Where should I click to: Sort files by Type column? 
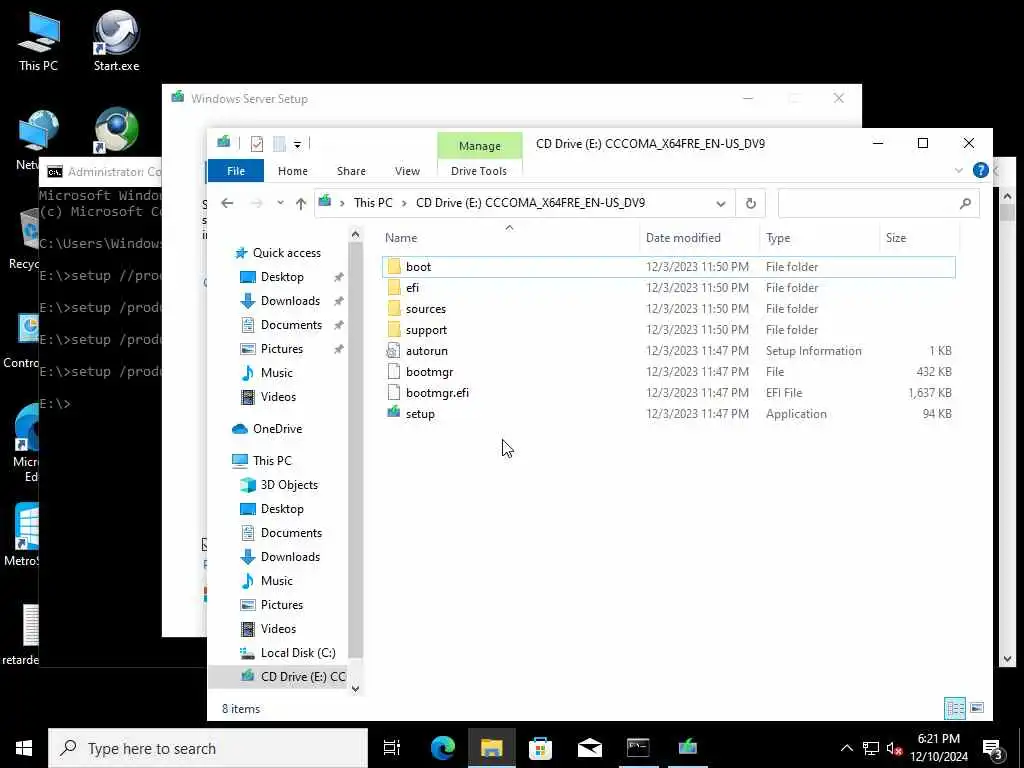point(820,238)
